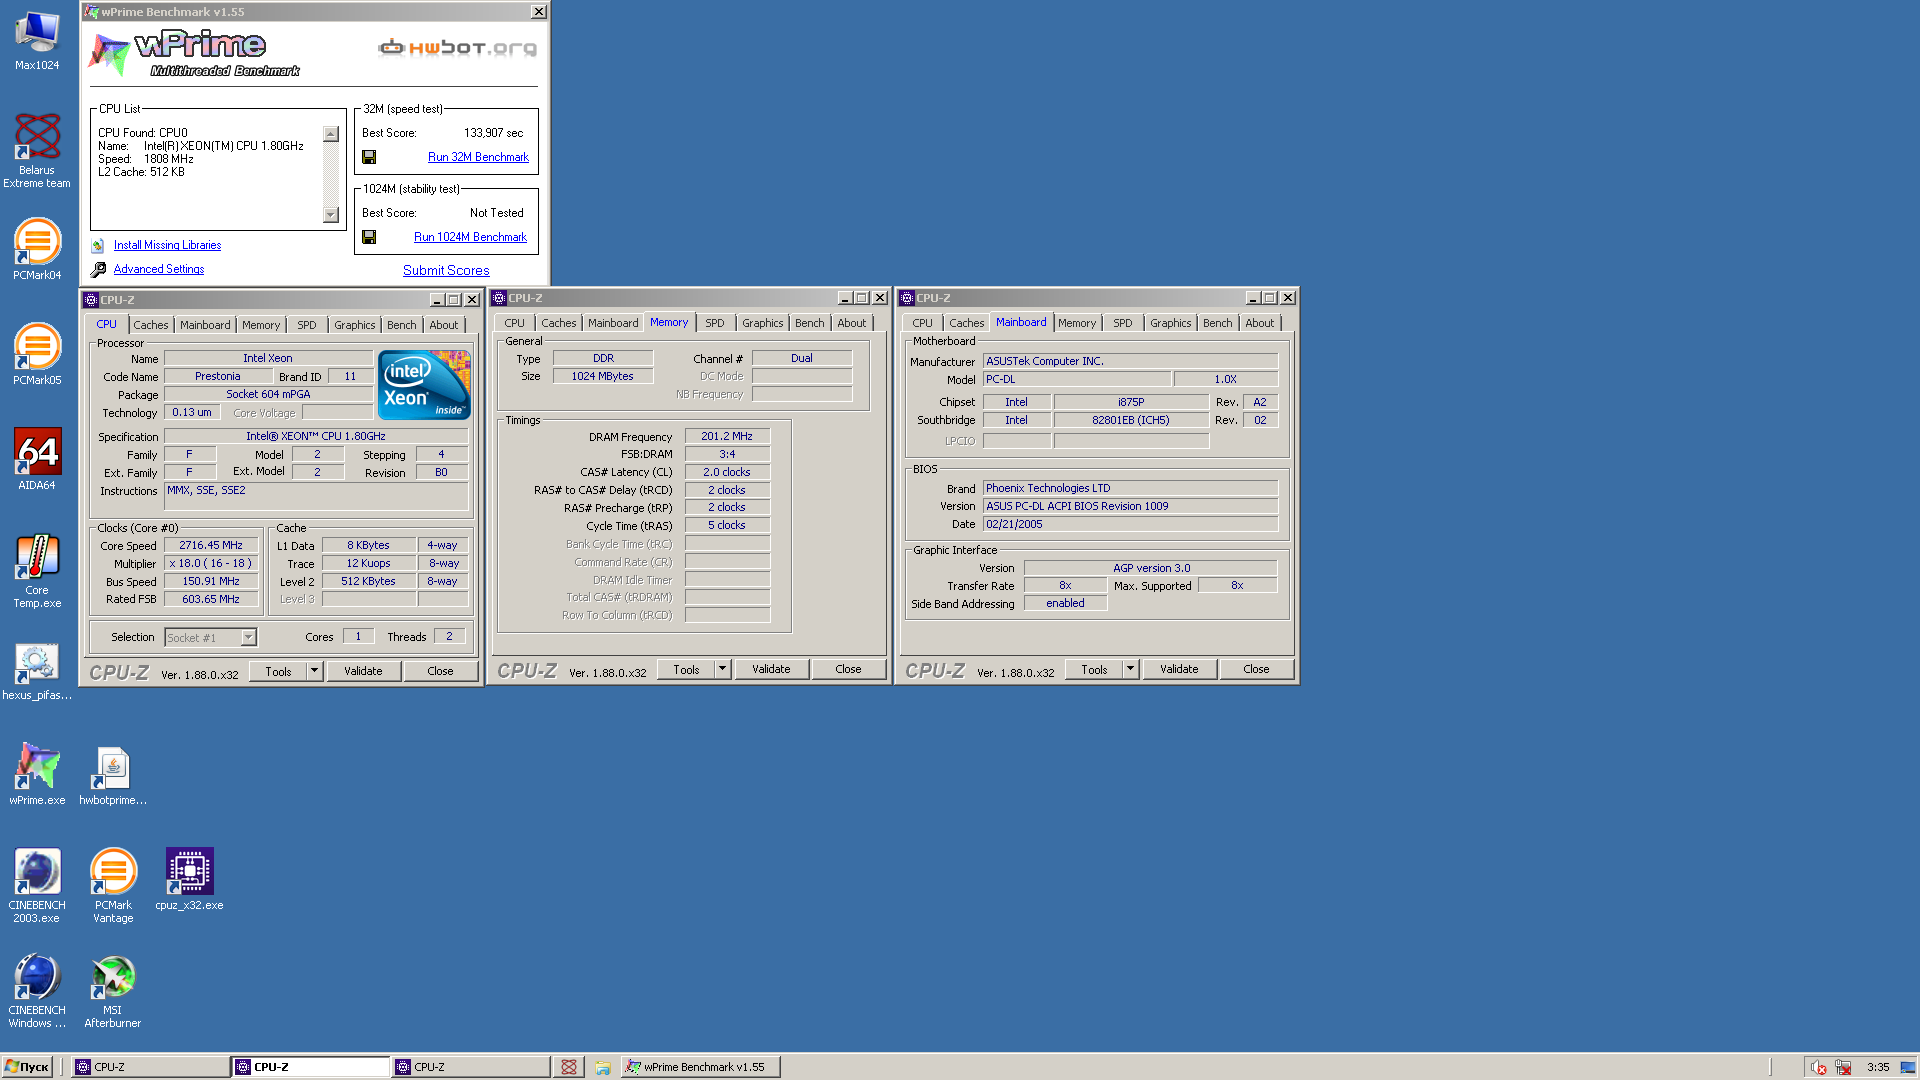Click the wrench icon for Advanced Settings

coord(98,269)
